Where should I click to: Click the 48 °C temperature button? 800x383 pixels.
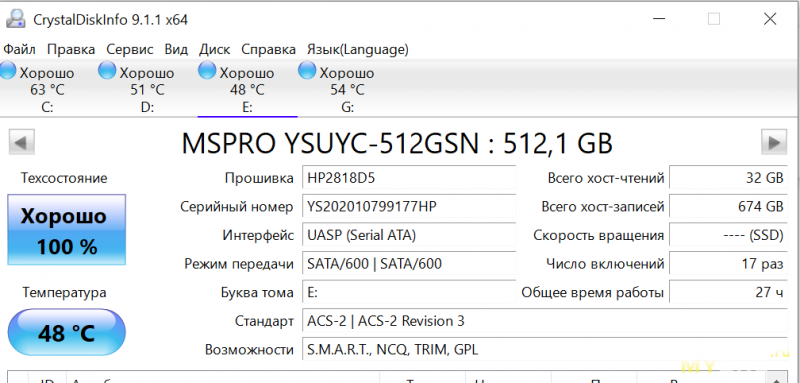coord(66,333)
